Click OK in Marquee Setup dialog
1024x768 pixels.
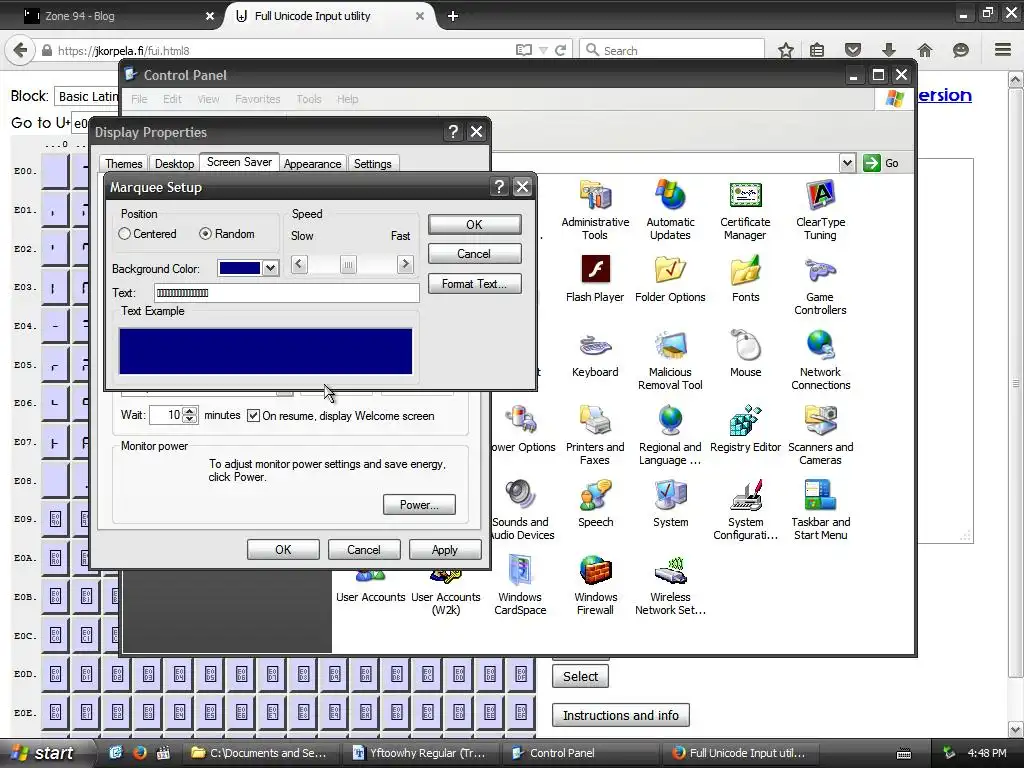(475, 225)
